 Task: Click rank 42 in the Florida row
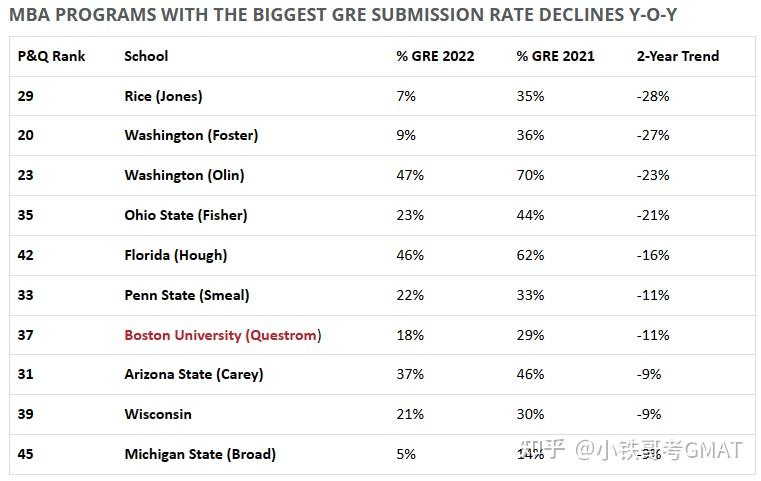(x=26, y=255)
